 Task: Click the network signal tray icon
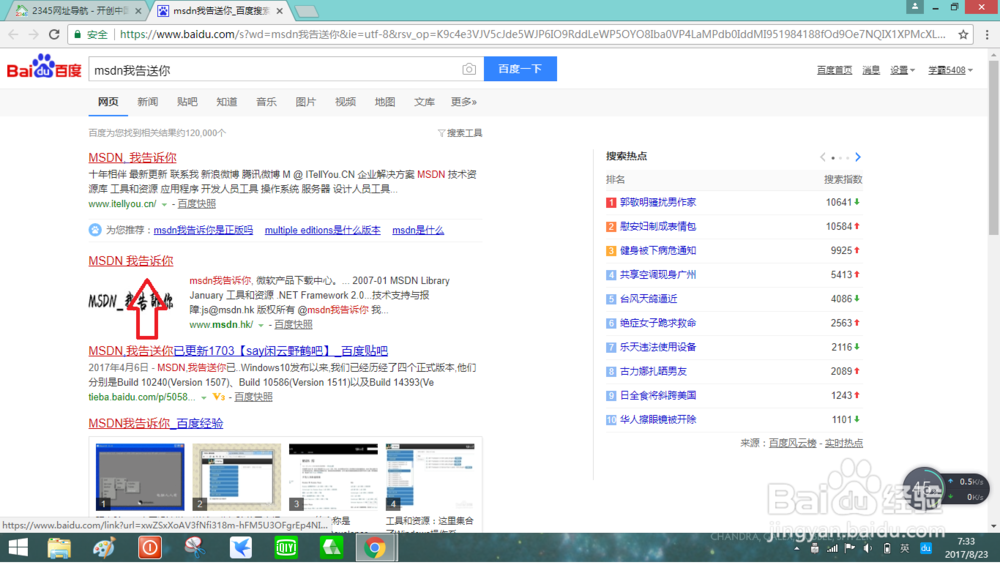point(832,548)
